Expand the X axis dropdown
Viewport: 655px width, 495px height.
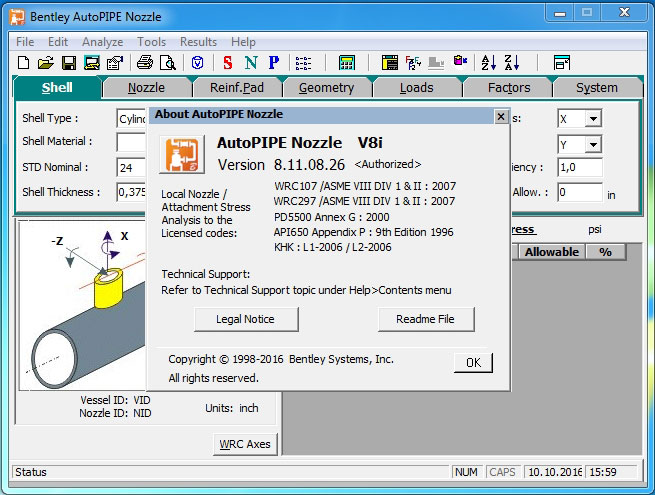pos(593,119)
